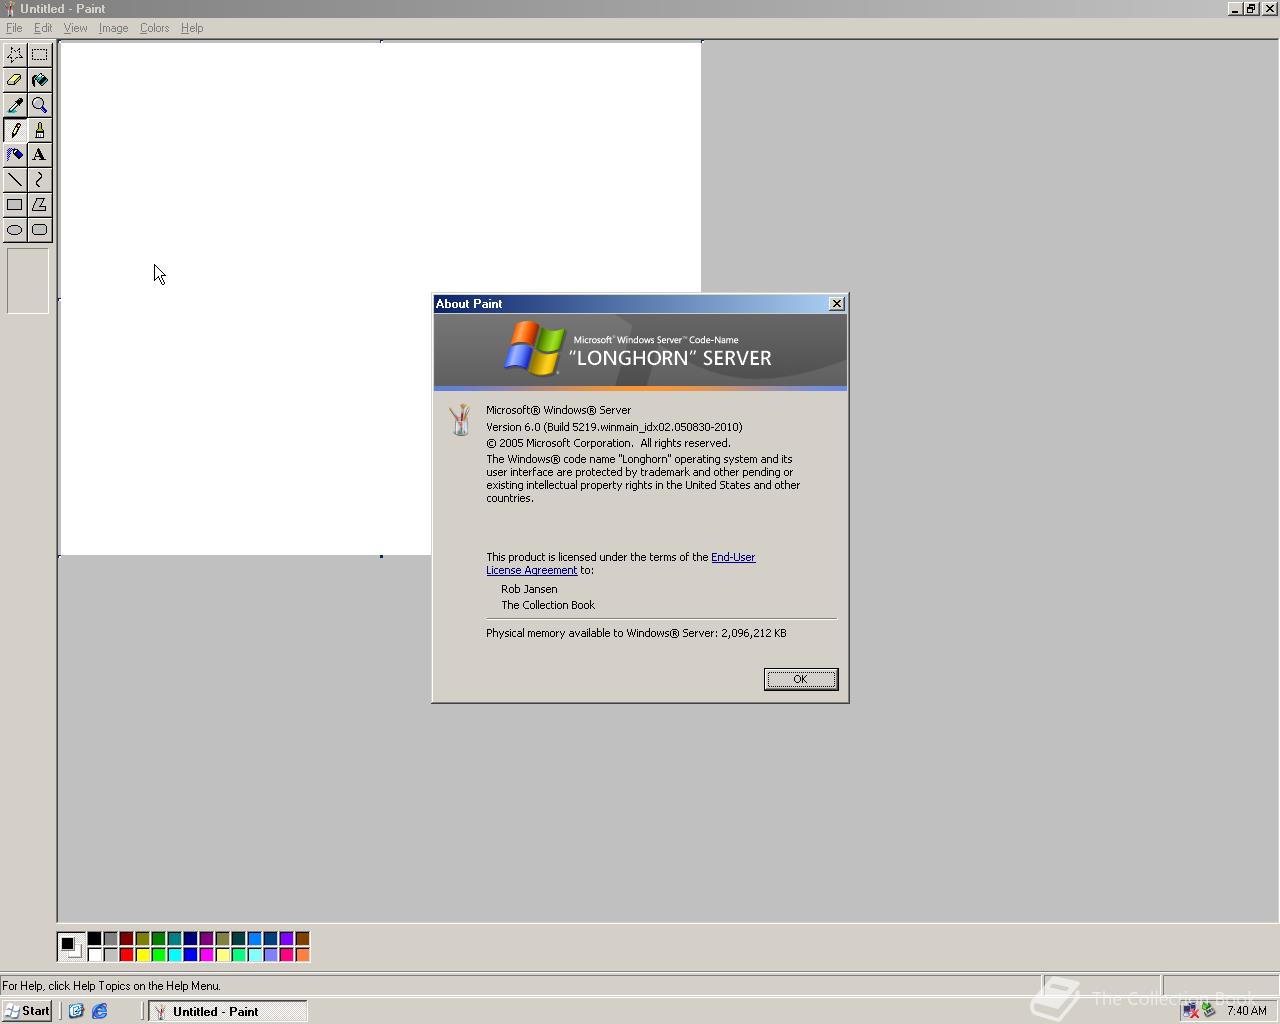Select the orange color swatch
This screenshot has height=1024, width=1280.
(302, 954)
